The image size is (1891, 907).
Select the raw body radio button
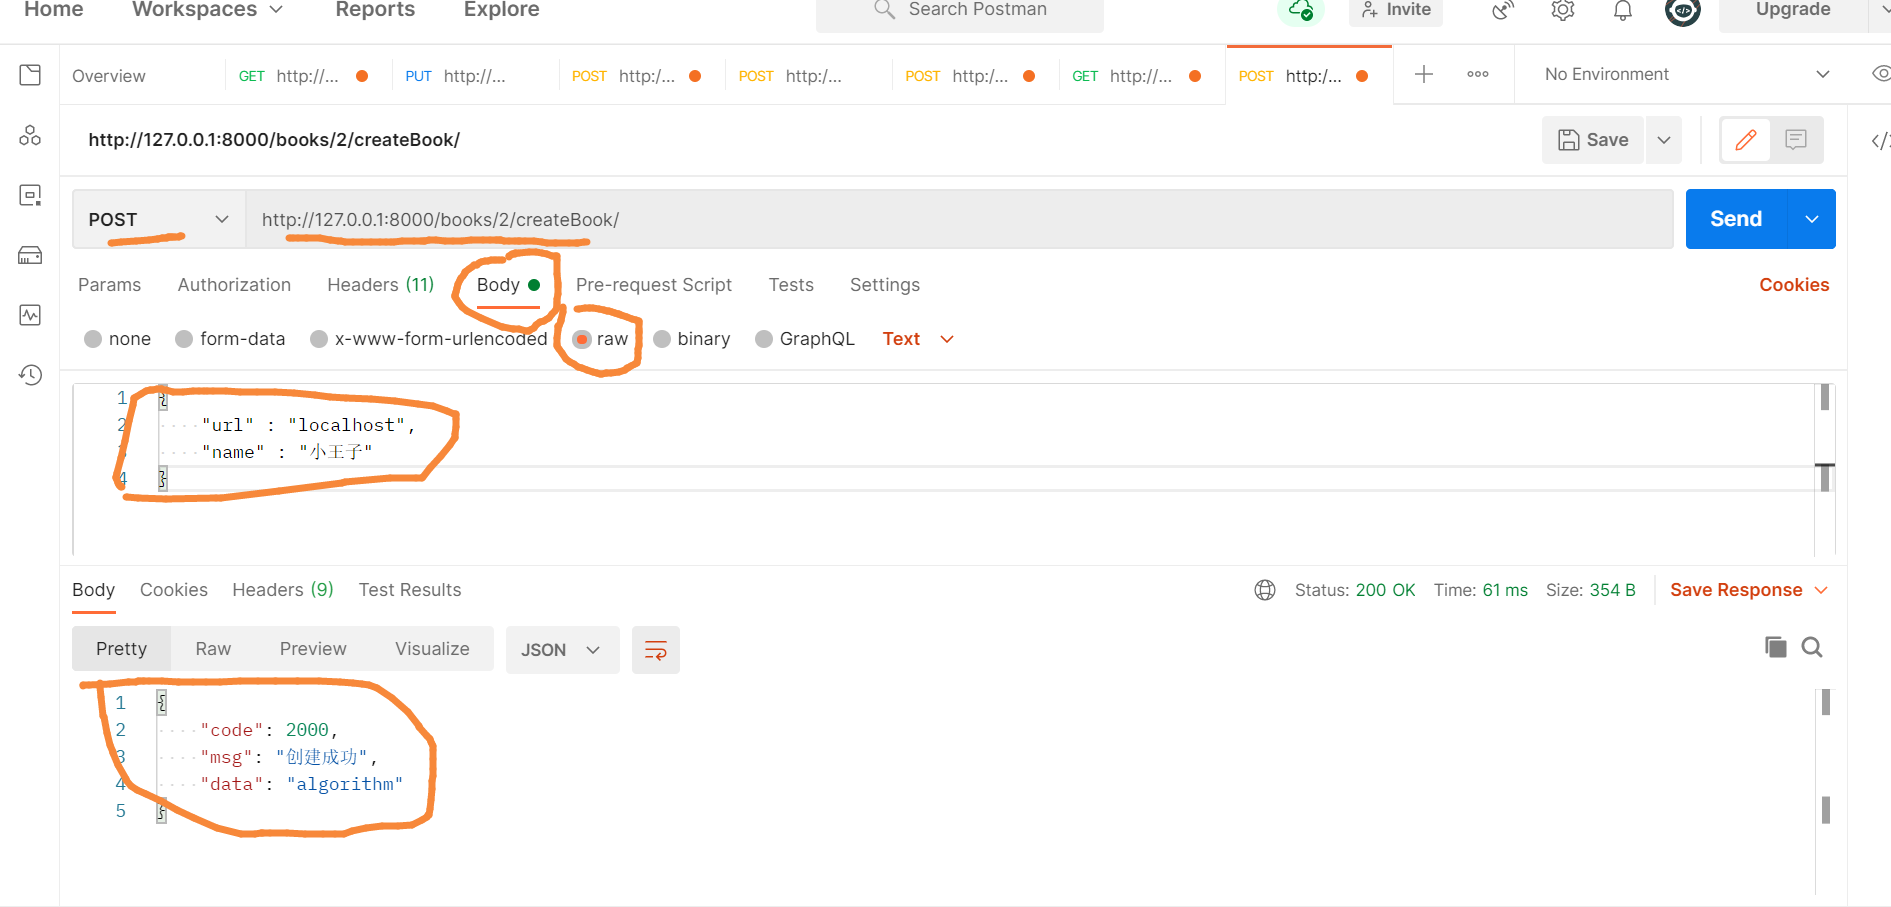581,339
